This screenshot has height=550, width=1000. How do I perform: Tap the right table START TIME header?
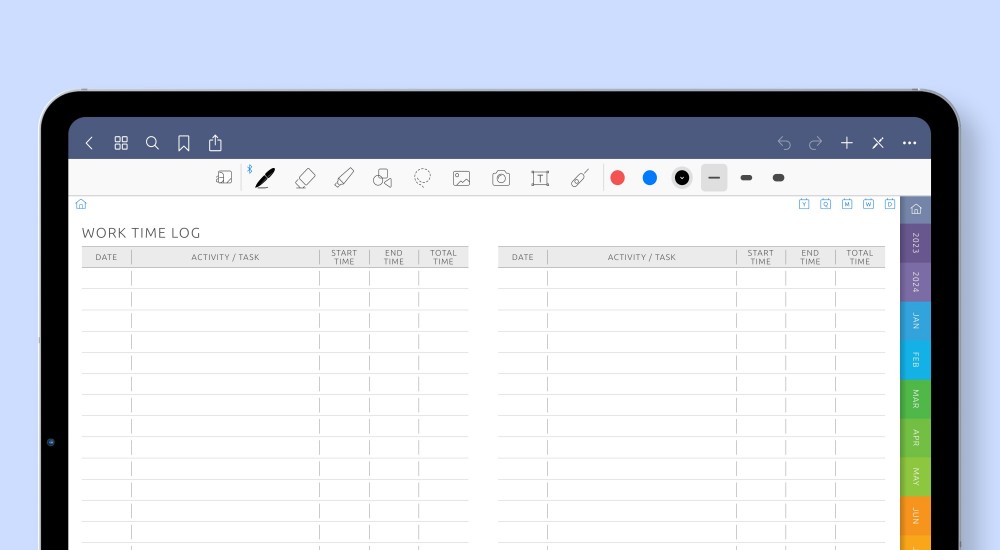[x=760, y=257]
